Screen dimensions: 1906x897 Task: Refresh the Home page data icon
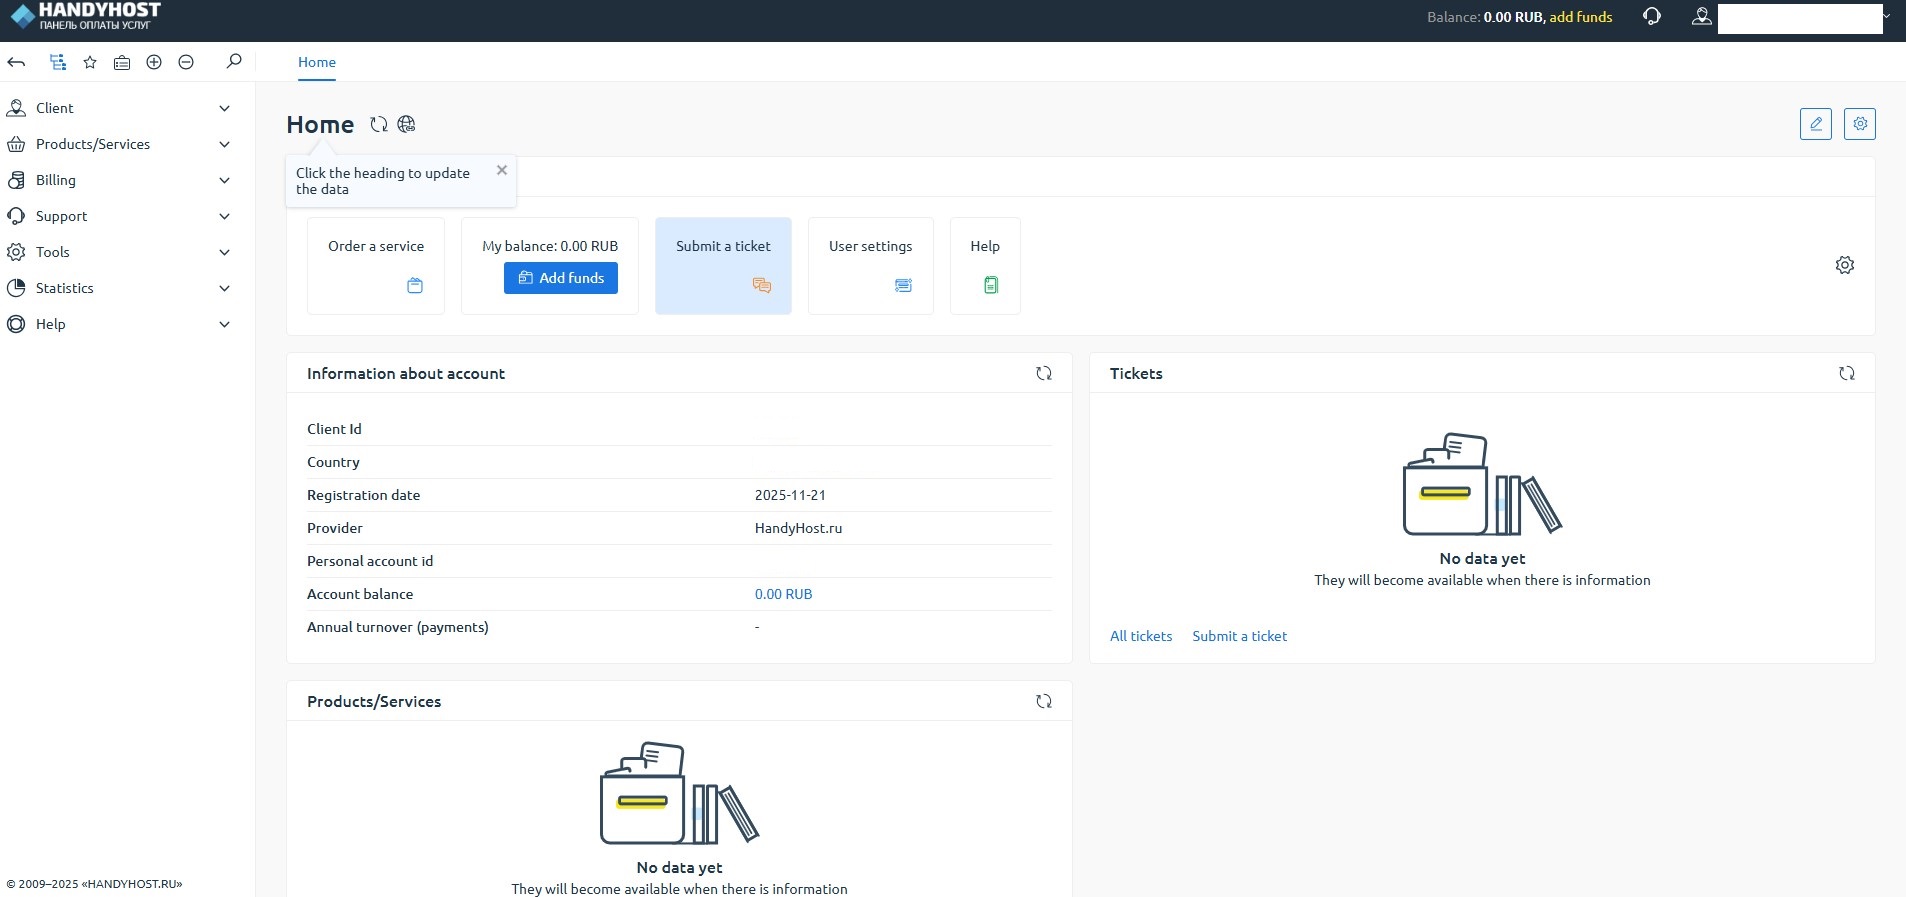tap(378, 125)
